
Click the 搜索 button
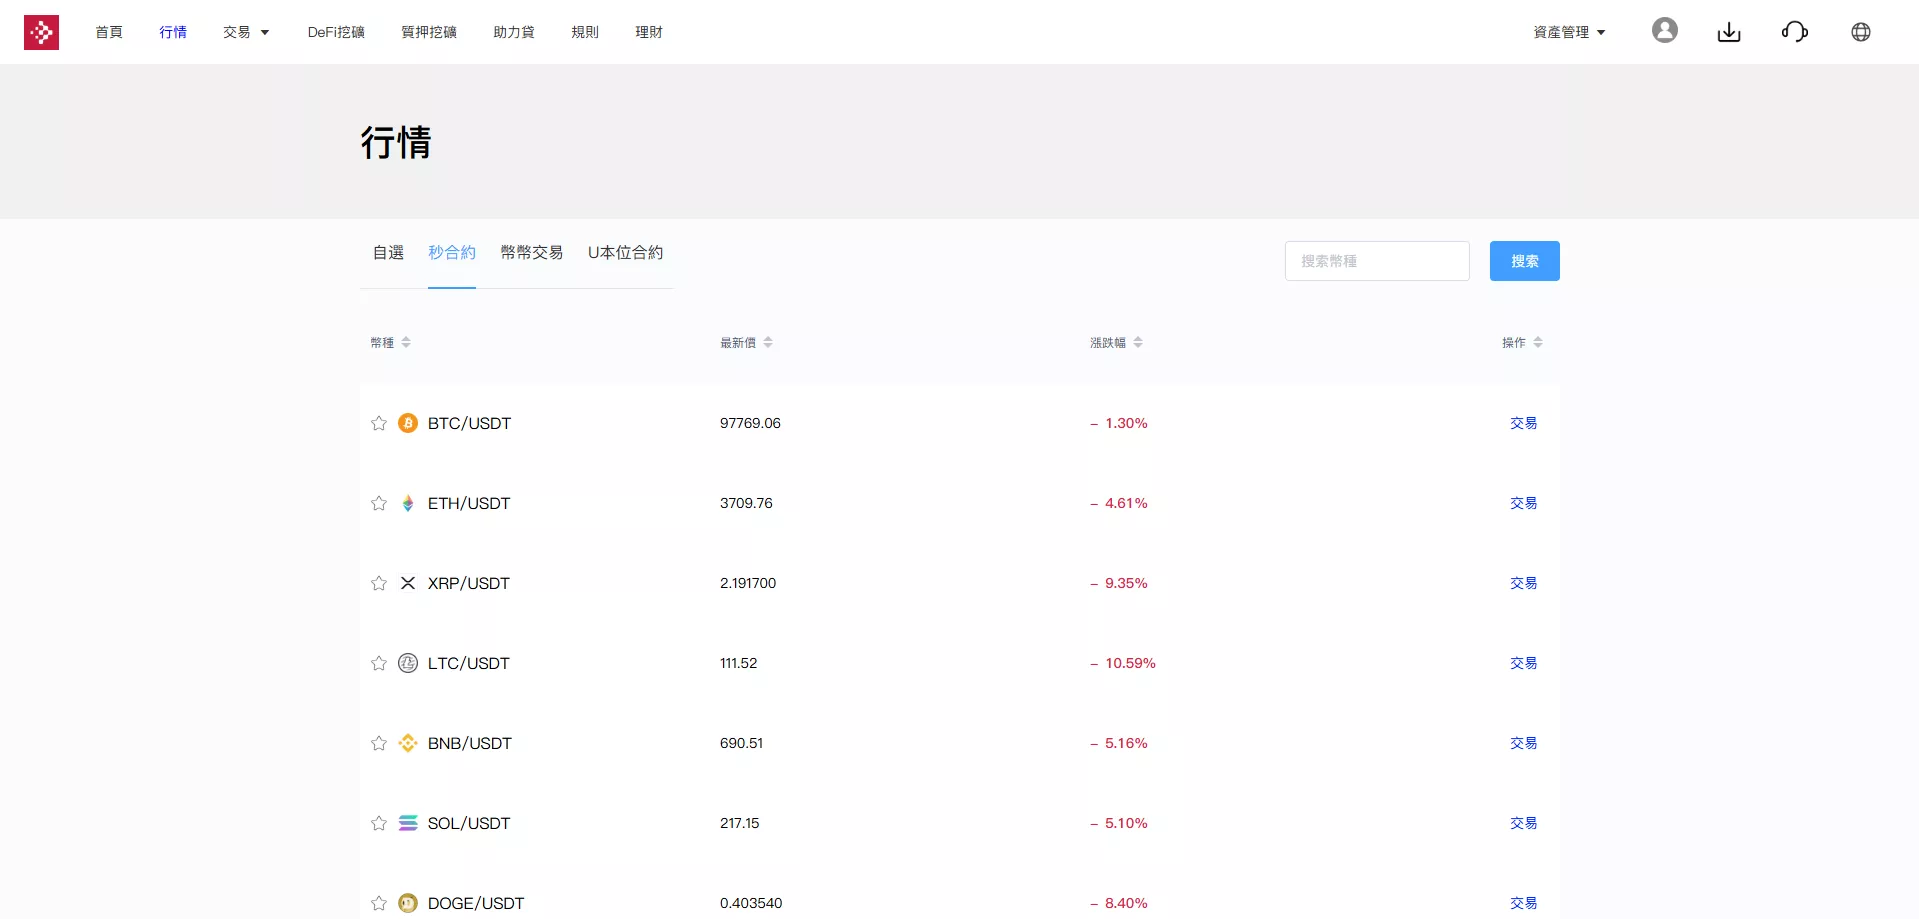tap(1524, 260)
